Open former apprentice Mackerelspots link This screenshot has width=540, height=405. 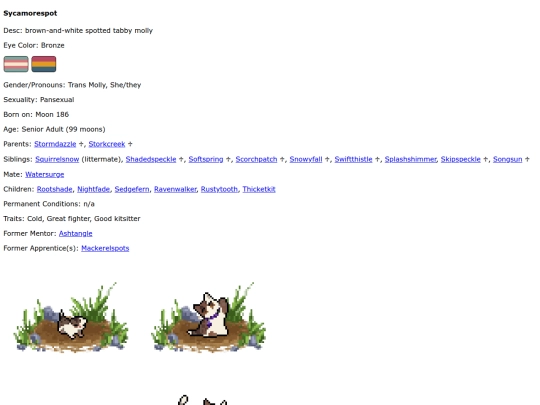[x=105, y=248]
